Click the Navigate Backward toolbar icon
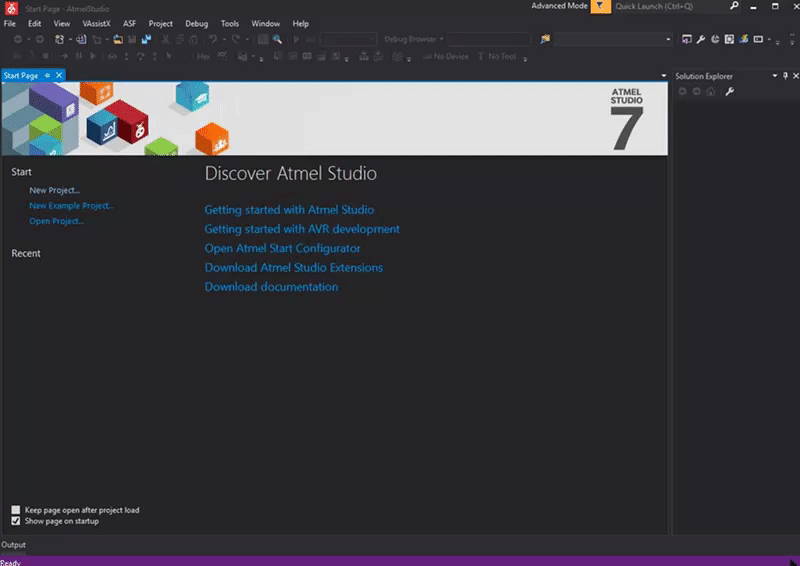This screenshot has width=800, height=566. [x=18, y=39]
